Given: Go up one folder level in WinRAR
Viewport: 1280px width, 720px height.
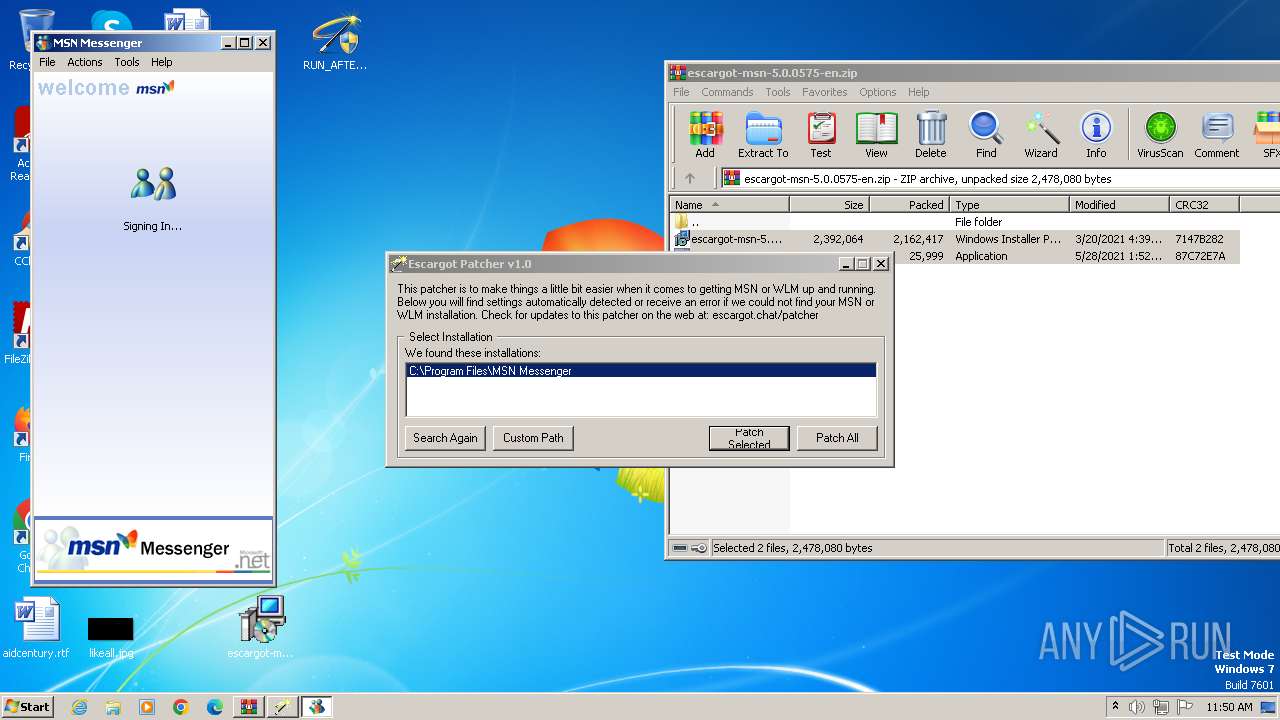Looking at the screenshot, I should coord(690,179).
